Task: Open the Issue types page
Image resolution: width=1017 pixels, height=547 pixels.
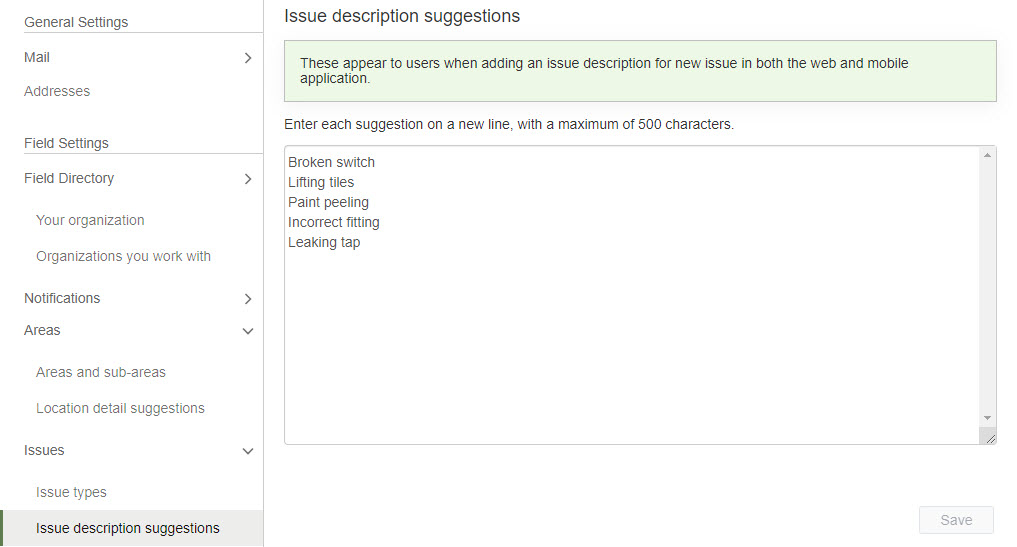Action: [71, 492]
